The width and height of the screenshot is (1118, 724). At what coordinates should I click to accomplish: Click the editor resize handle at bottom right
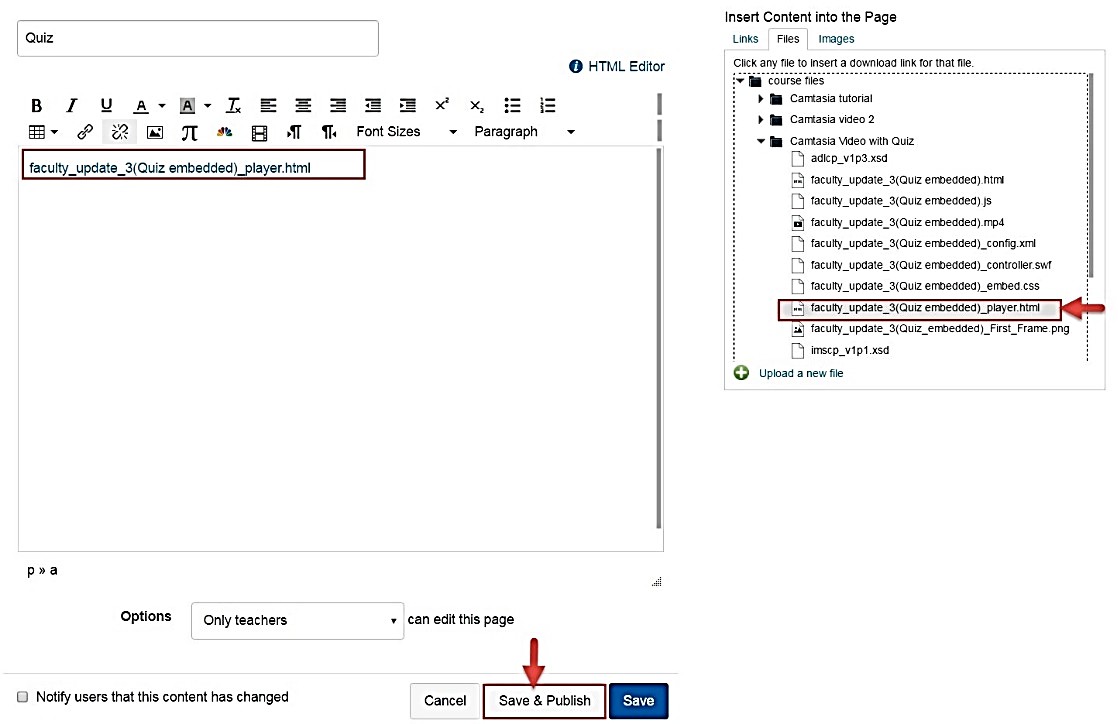(x=657, y=582)
